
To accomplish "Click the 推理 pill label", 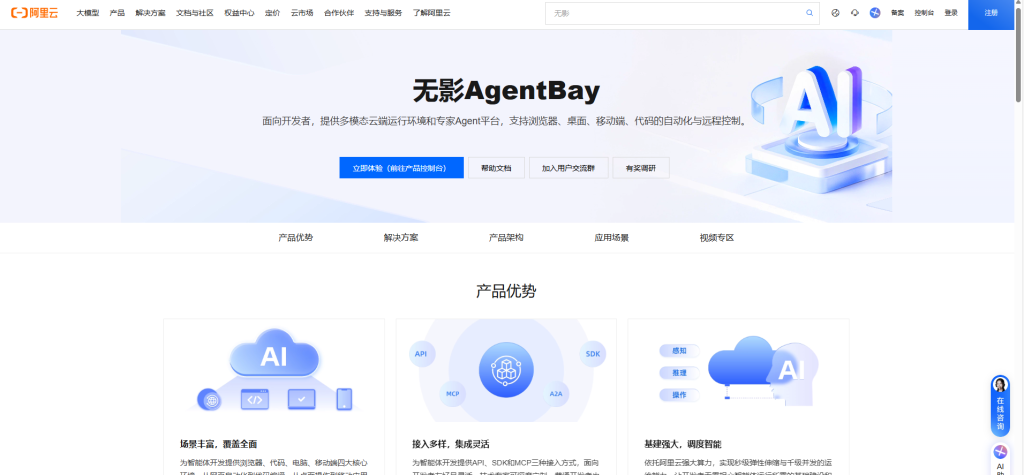I will tap(679, 373).
